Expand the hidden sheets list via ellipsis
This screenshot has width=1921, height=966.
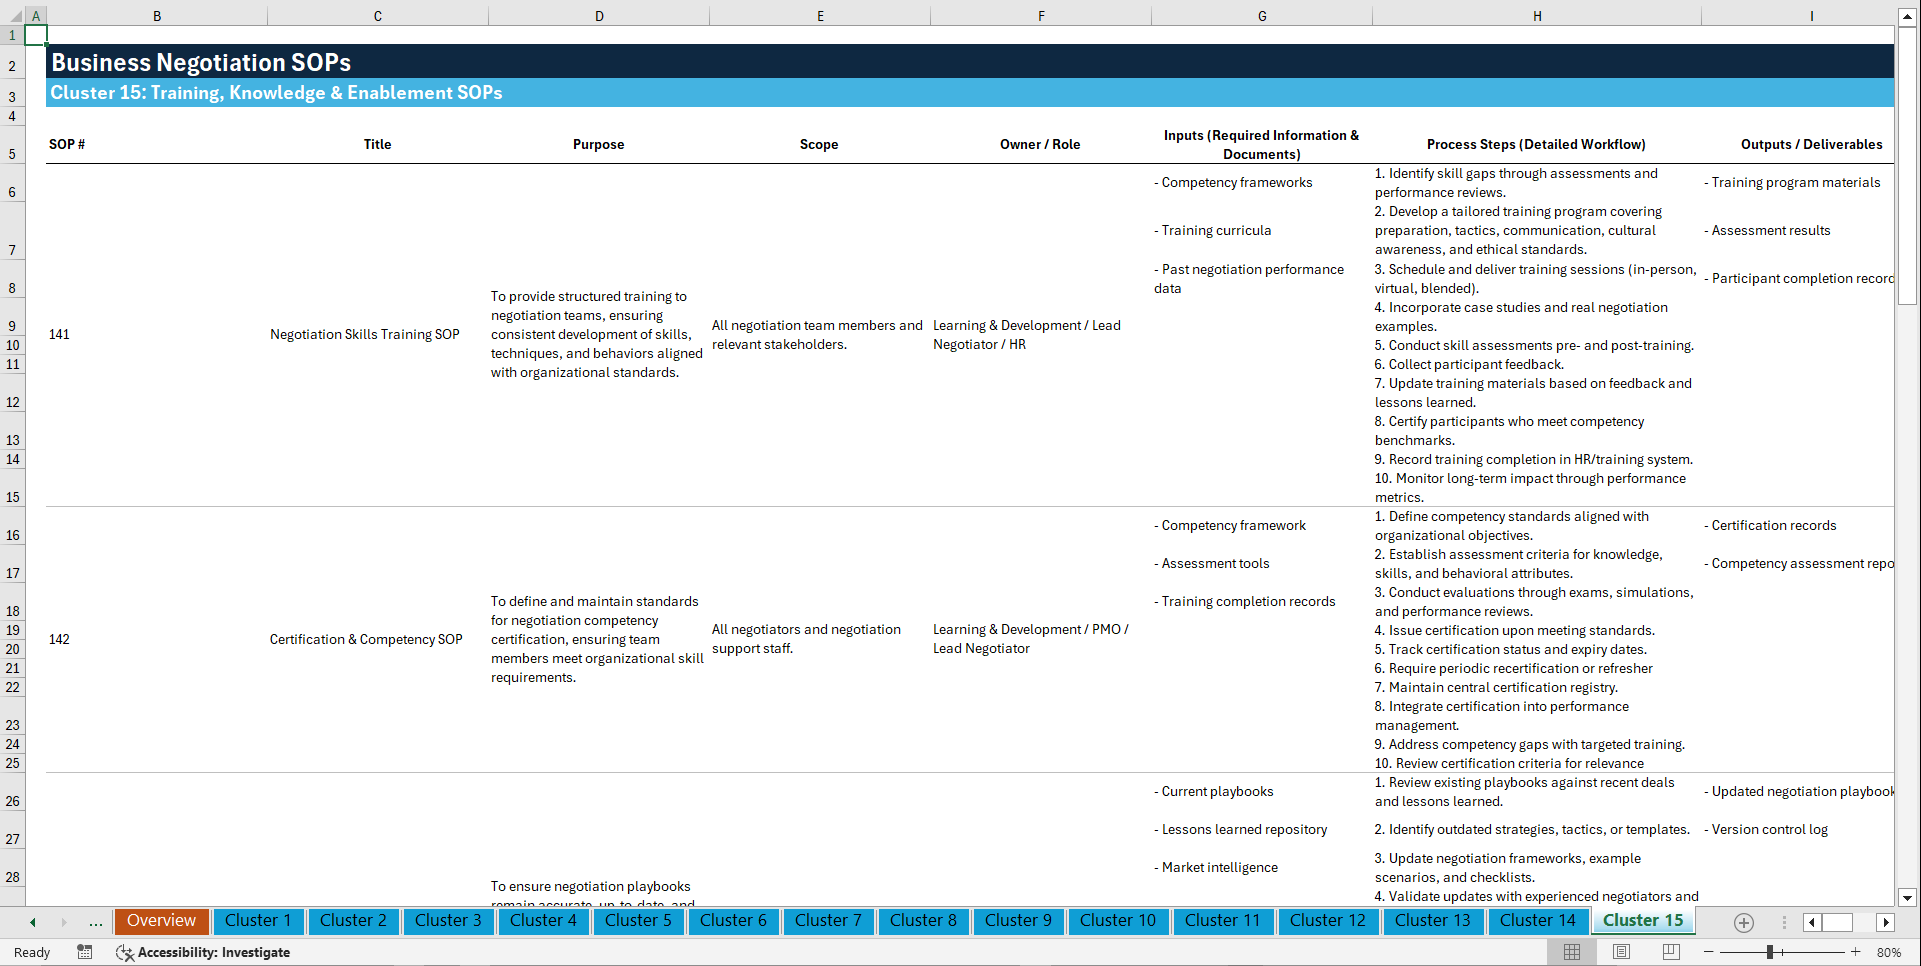pos(95,922)
